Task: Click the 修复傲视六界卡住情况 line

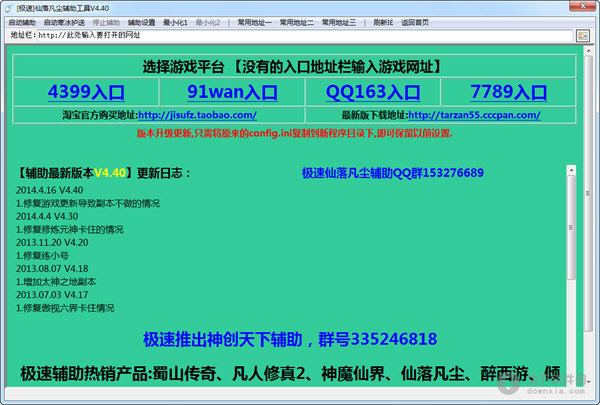Action: (x=65, y=308)
